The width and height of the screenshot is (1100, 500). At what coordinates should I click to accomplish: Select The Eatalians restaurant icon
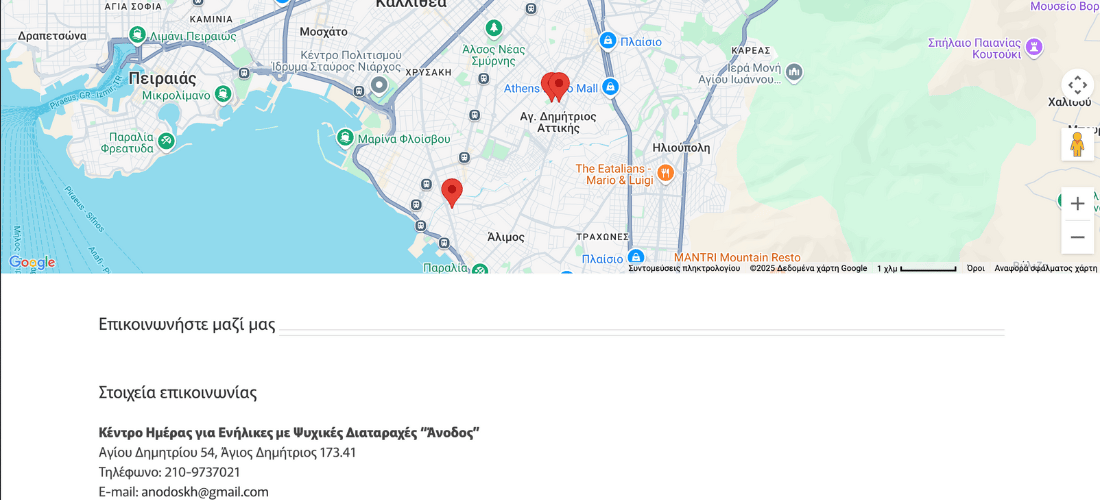(x=666, y=173)
